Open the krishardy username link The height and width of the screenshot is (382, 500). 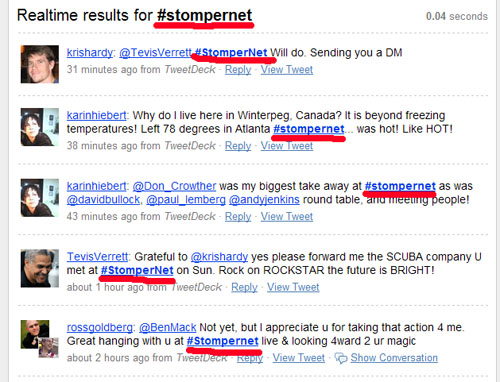point(90,53)
